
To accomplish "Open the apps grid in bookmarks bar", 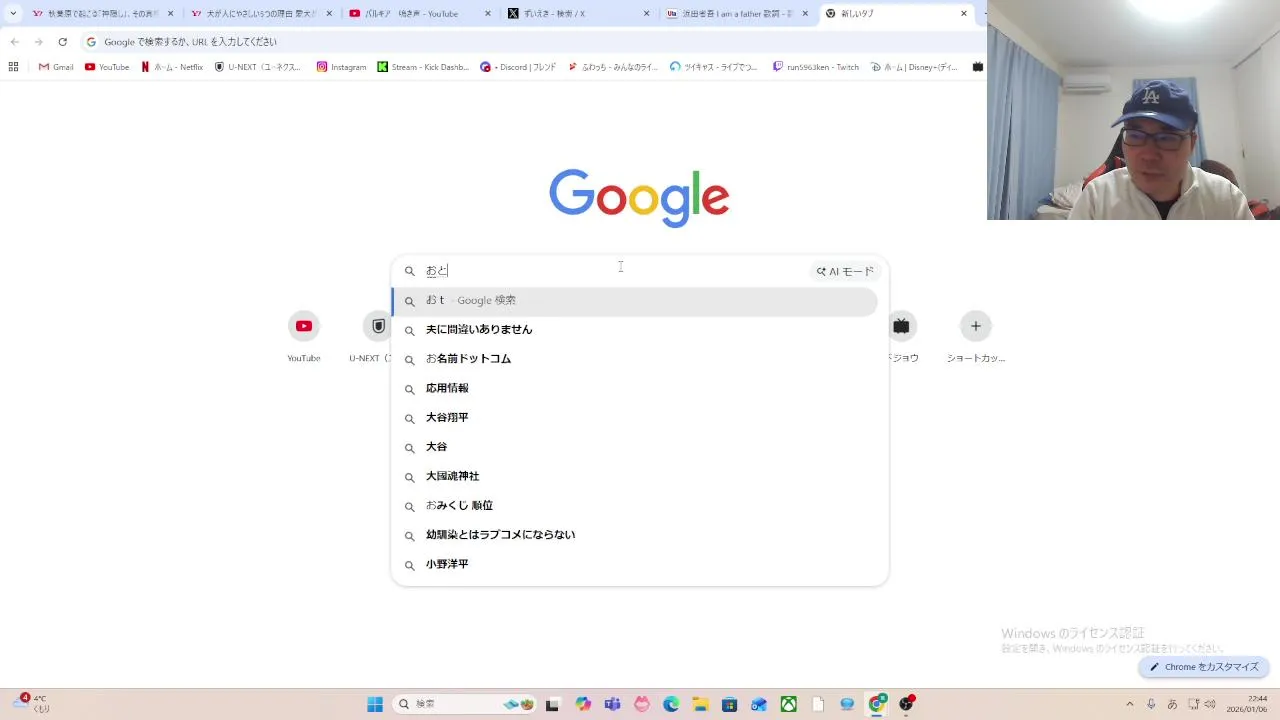I will coord(13,67).
